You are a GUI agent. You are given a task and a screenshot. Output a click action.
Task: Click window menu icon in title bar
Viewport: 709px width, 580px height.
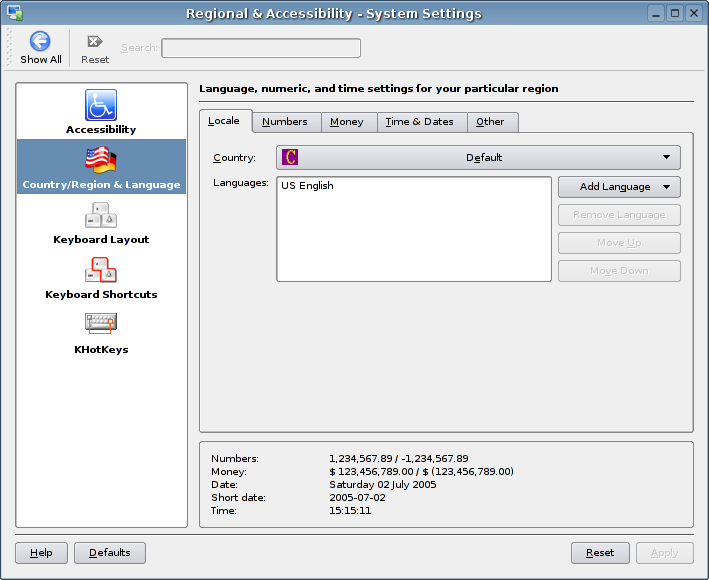[15, 13]
